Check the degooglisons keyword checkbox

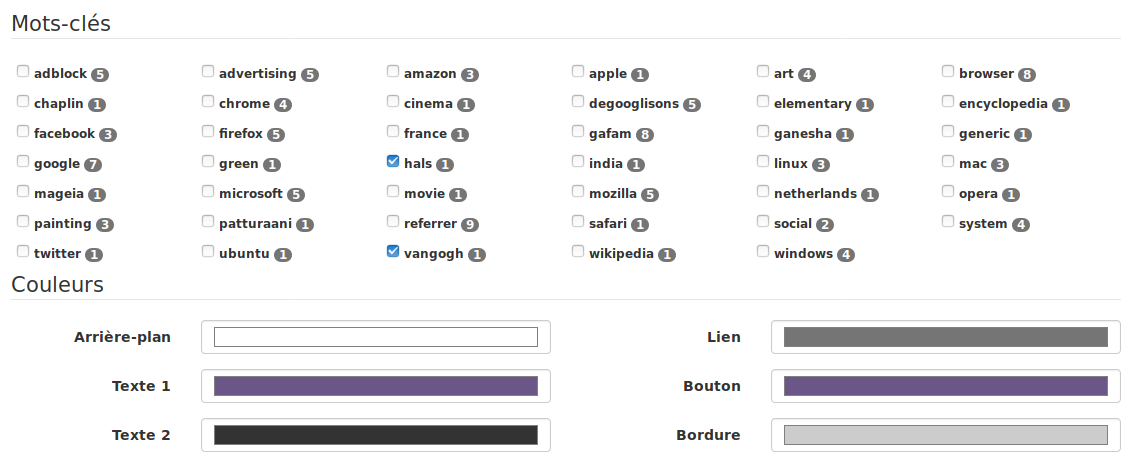578,101
